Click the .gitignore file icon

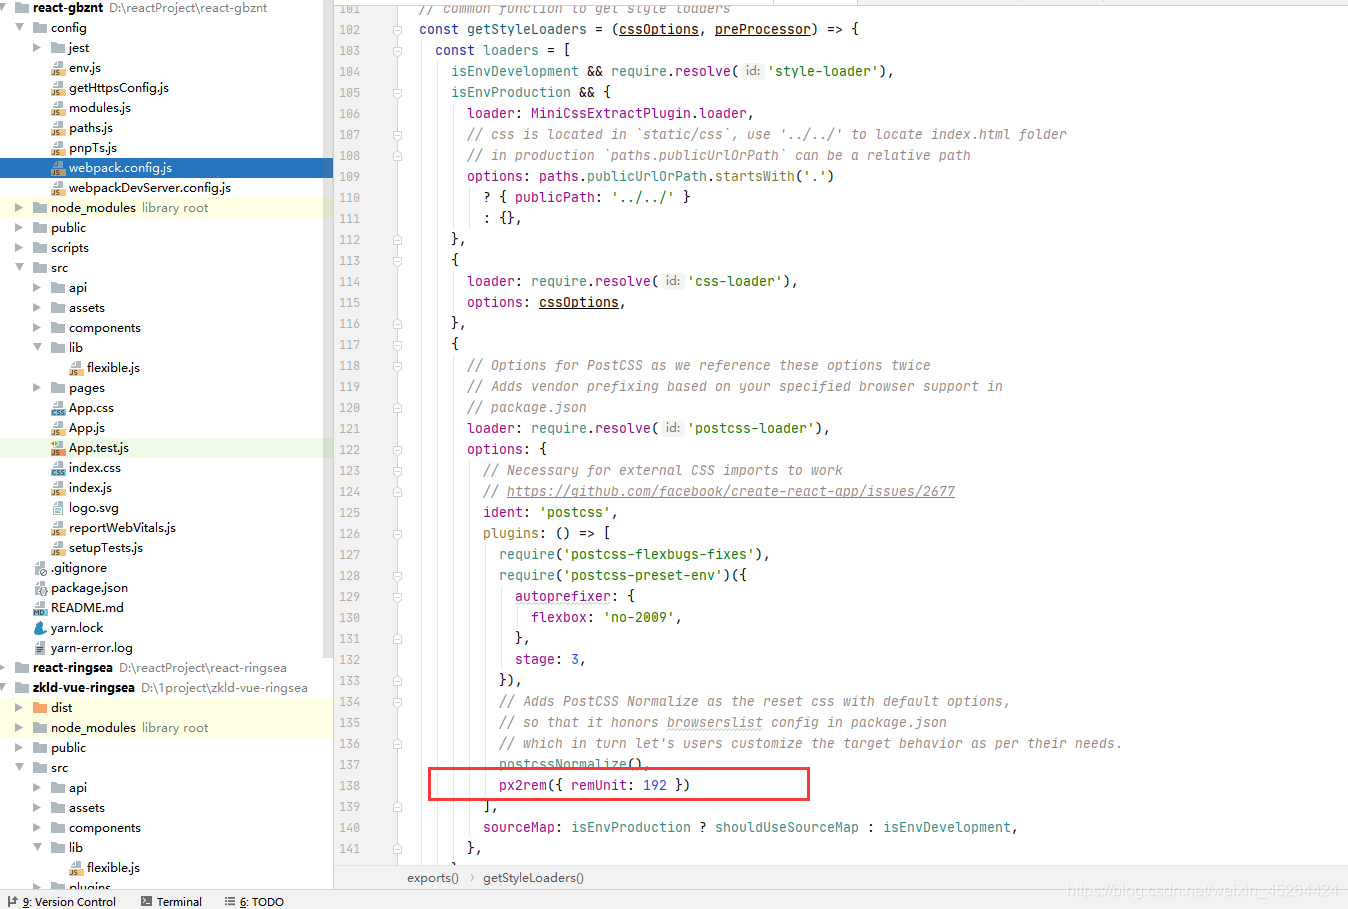pos(40,568)
